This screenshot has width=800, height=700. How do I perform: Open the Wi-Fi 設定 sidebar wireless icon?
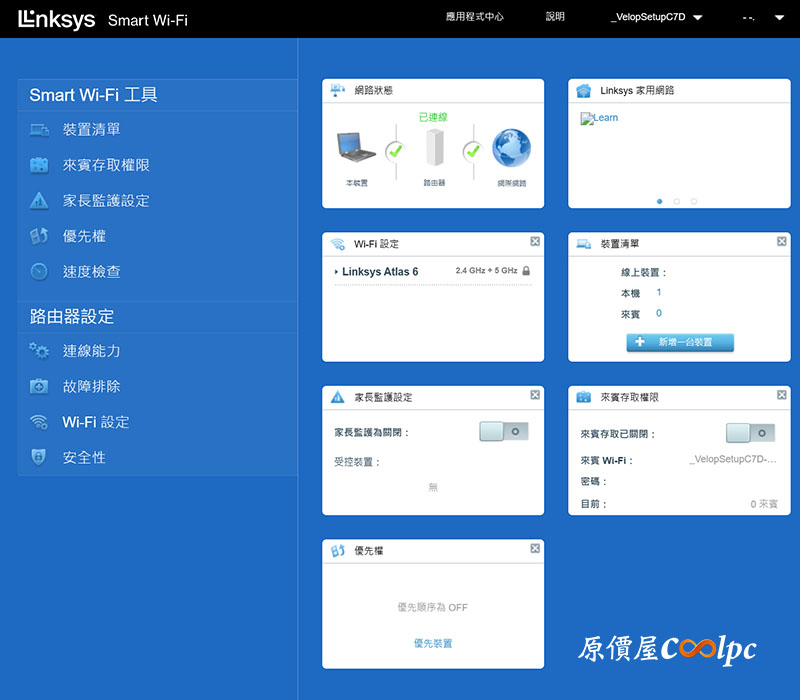click(39, 422)
